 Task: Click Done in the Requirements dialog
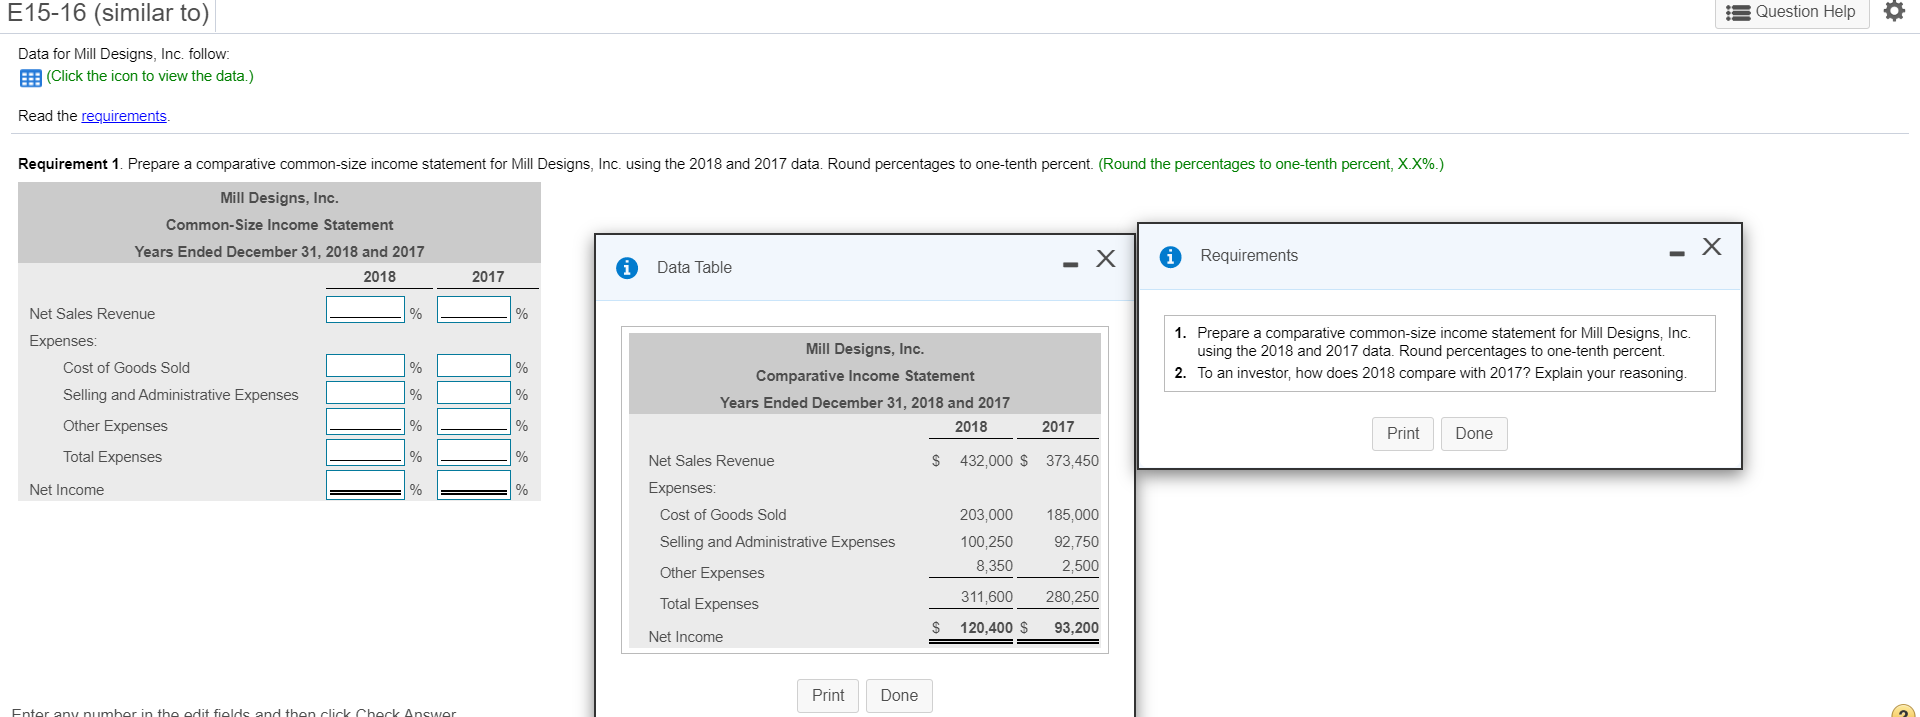(x=1473, y=433)
